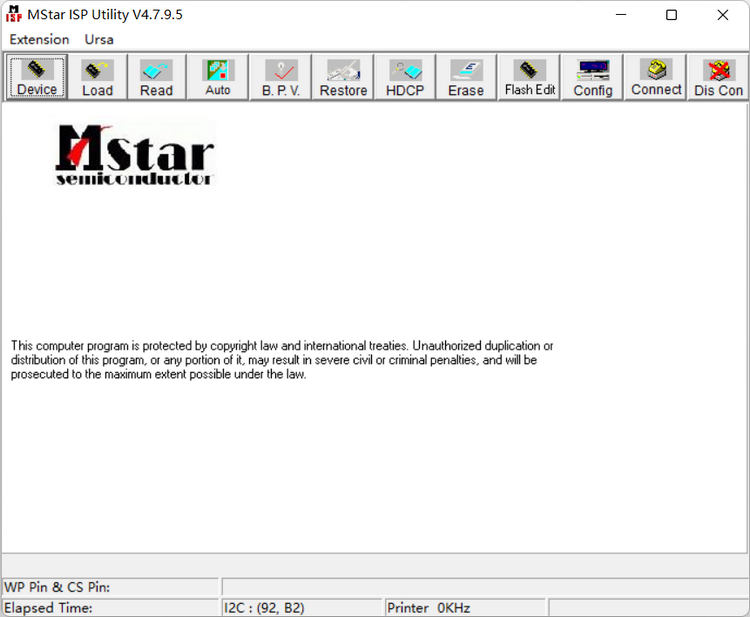Open the Config settings tool

pos(593,77)
